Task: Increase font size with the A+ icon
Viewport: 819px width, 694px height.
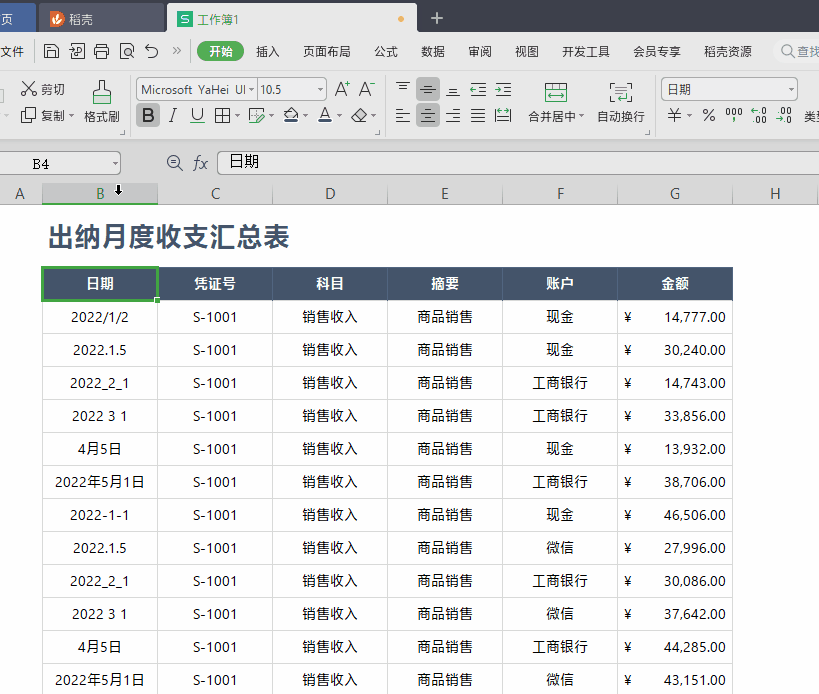Action: pyautogui.click(x=342, y=89)
